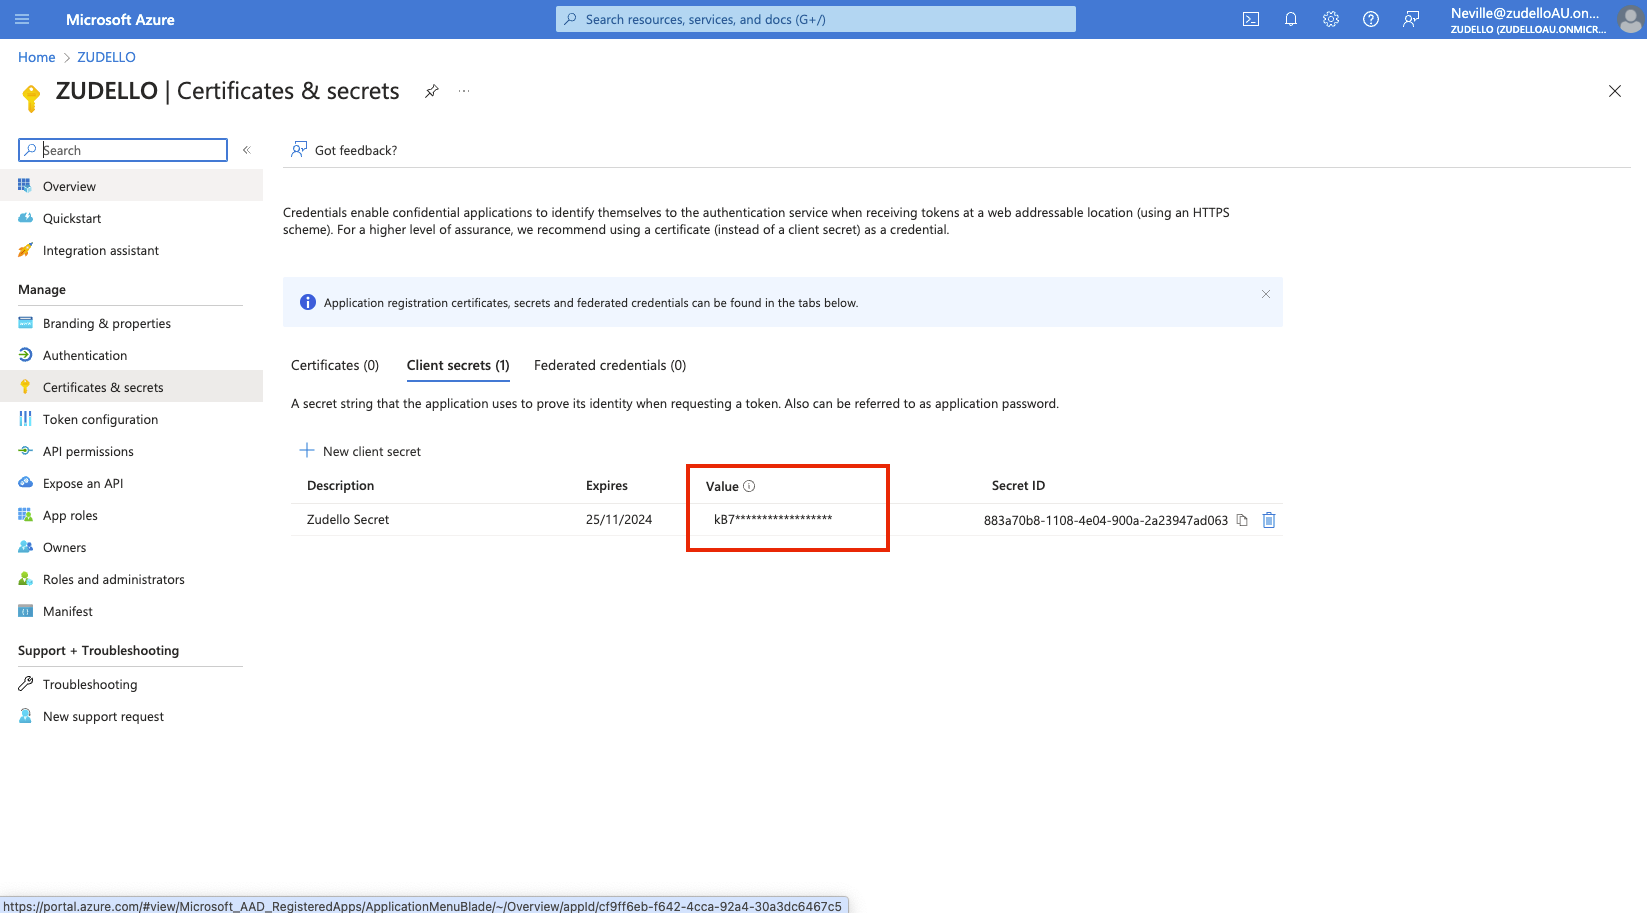
Task: Open the user account avatar
Action: (x=1630, y=19)
